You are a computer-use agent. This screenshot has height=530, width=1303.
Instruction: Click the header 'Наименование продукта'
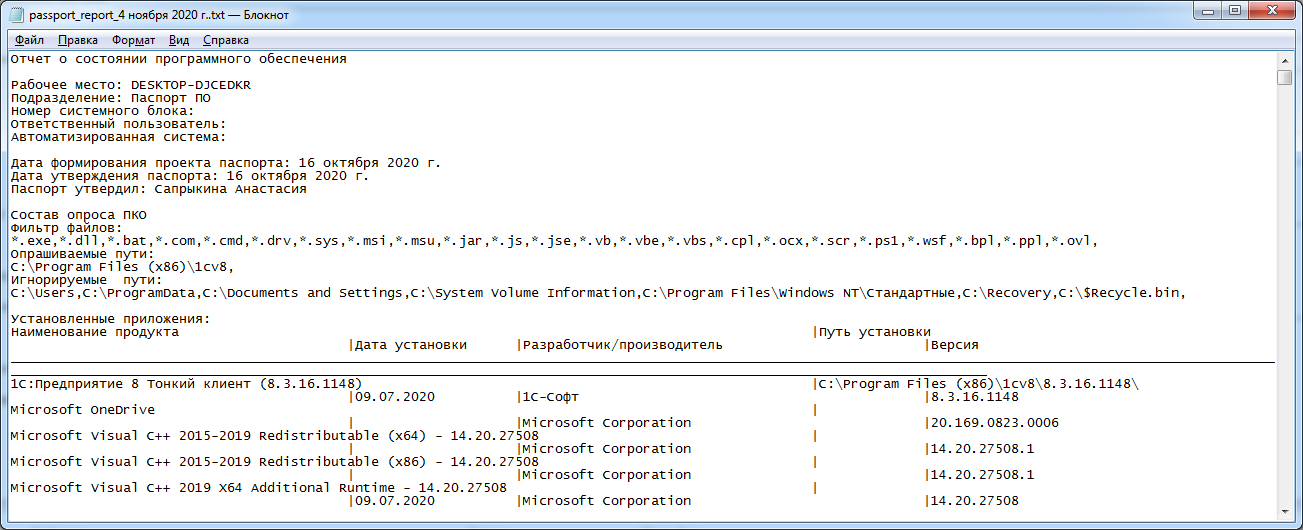[x=94, y=332]
